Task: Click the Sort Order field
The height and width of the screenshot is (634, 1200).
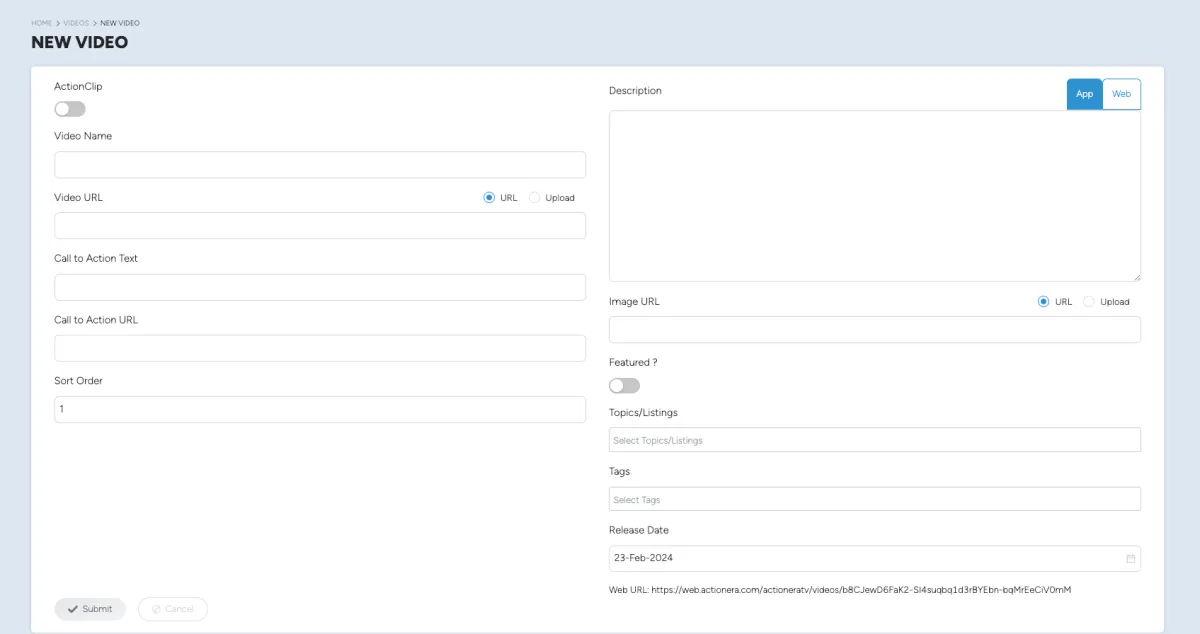Action: (320, 409)
